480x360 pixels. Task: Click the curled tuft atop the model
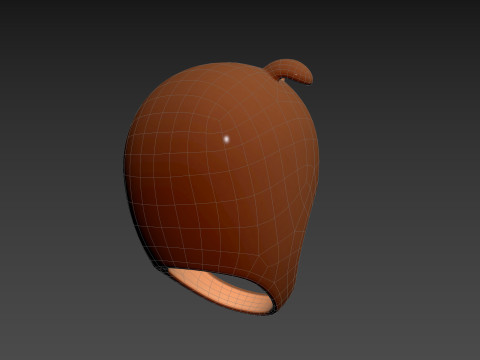point(291,71)
